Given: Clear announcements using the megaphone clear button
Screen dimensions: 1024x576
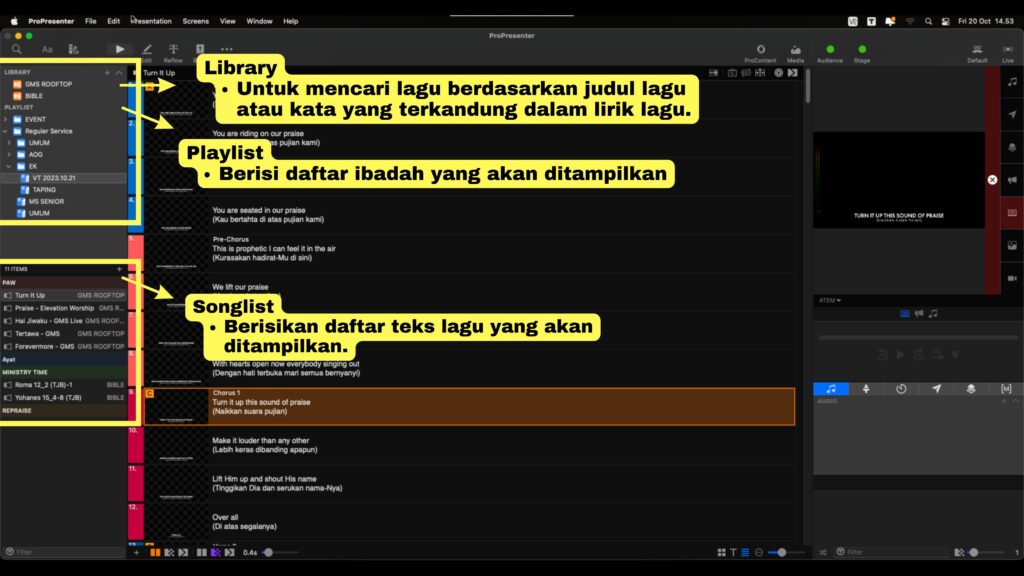Looking at the screenshot, I should (x=1012, y=180).
